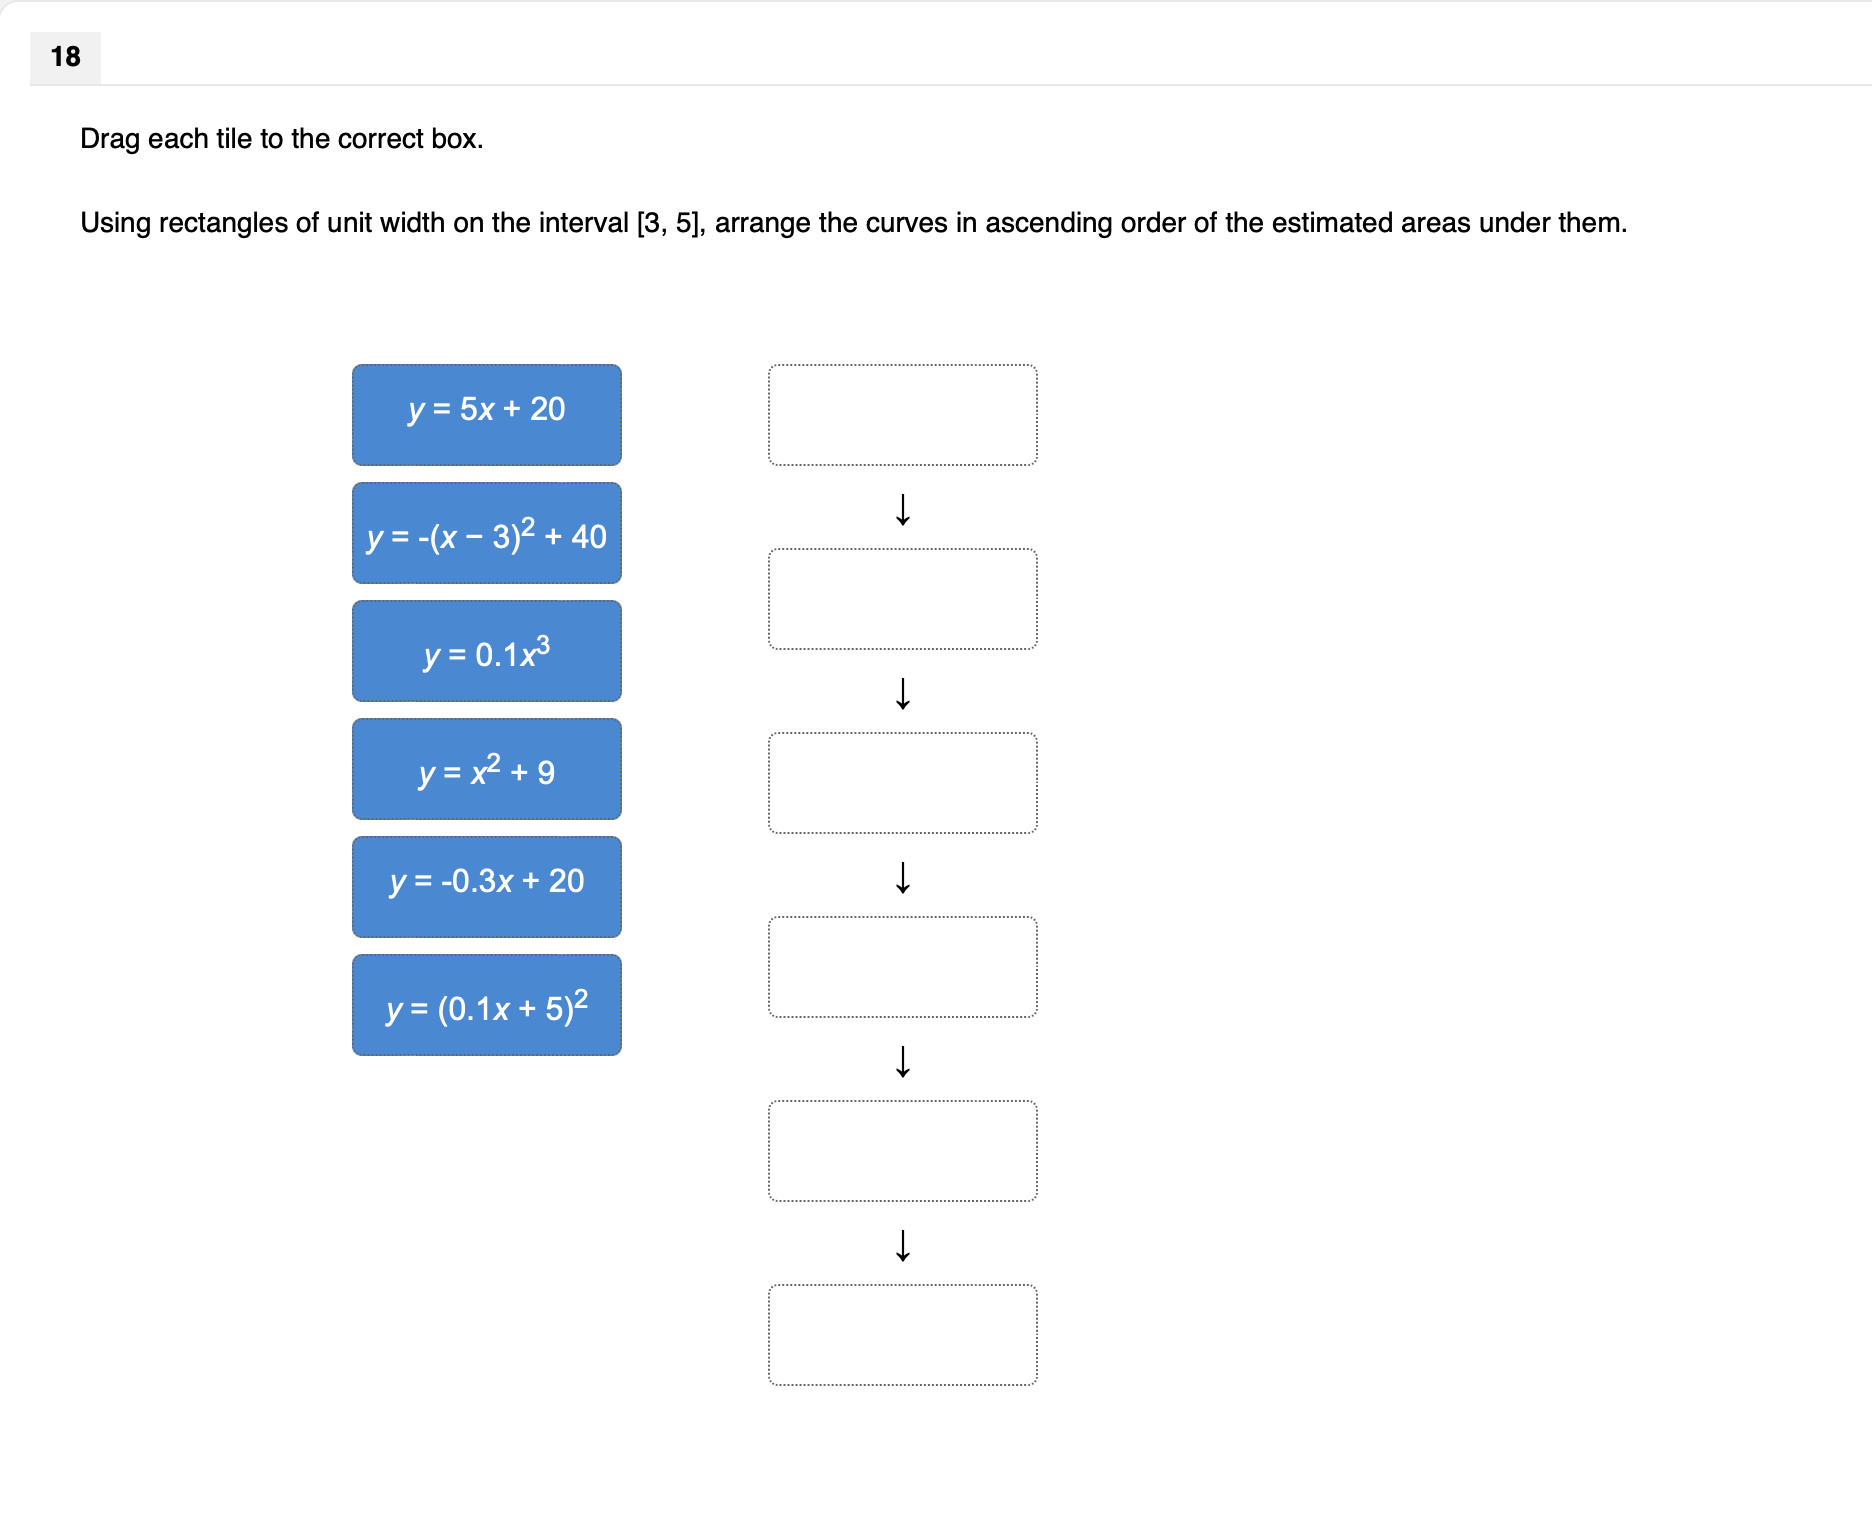The image size is (1872, 1514).
Task: Click the fifth empty answer box
Action: 903,1150
